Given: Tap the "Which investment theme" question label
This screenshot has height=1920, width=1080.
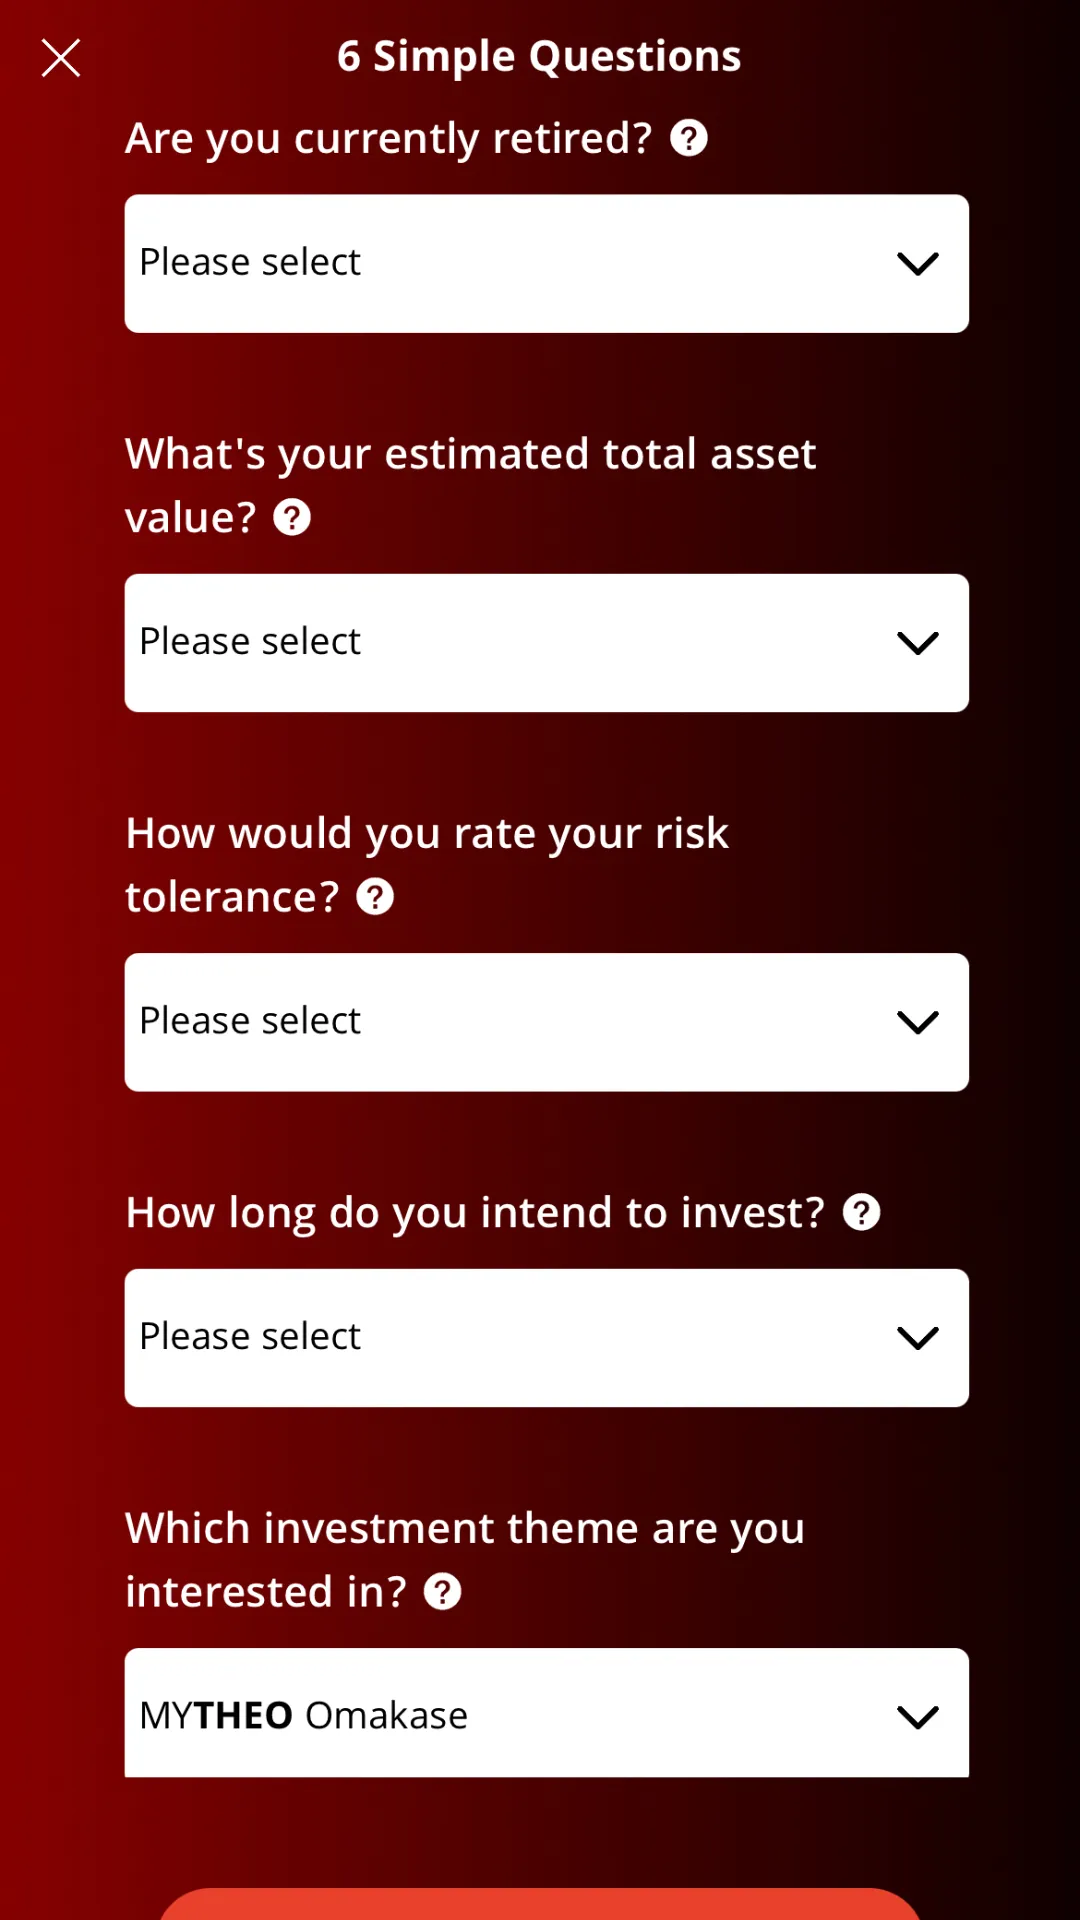Looking at the screenshot, I should tap(465, 1560).
